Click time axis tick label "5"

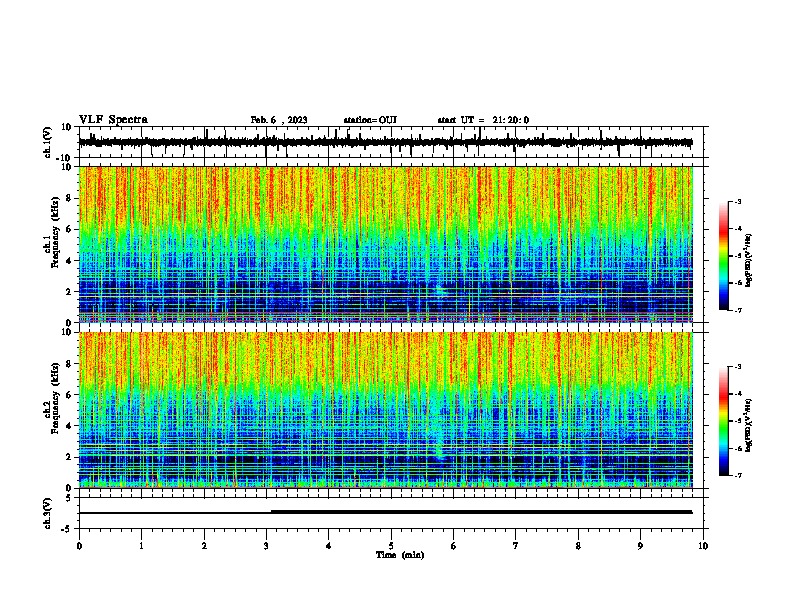[x=391, y=546]
